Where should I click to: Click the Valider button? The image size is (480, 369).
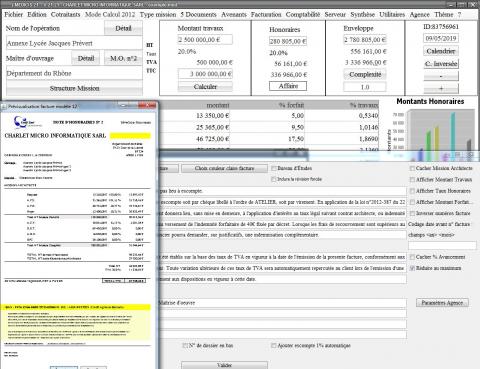tap(224, 365)
